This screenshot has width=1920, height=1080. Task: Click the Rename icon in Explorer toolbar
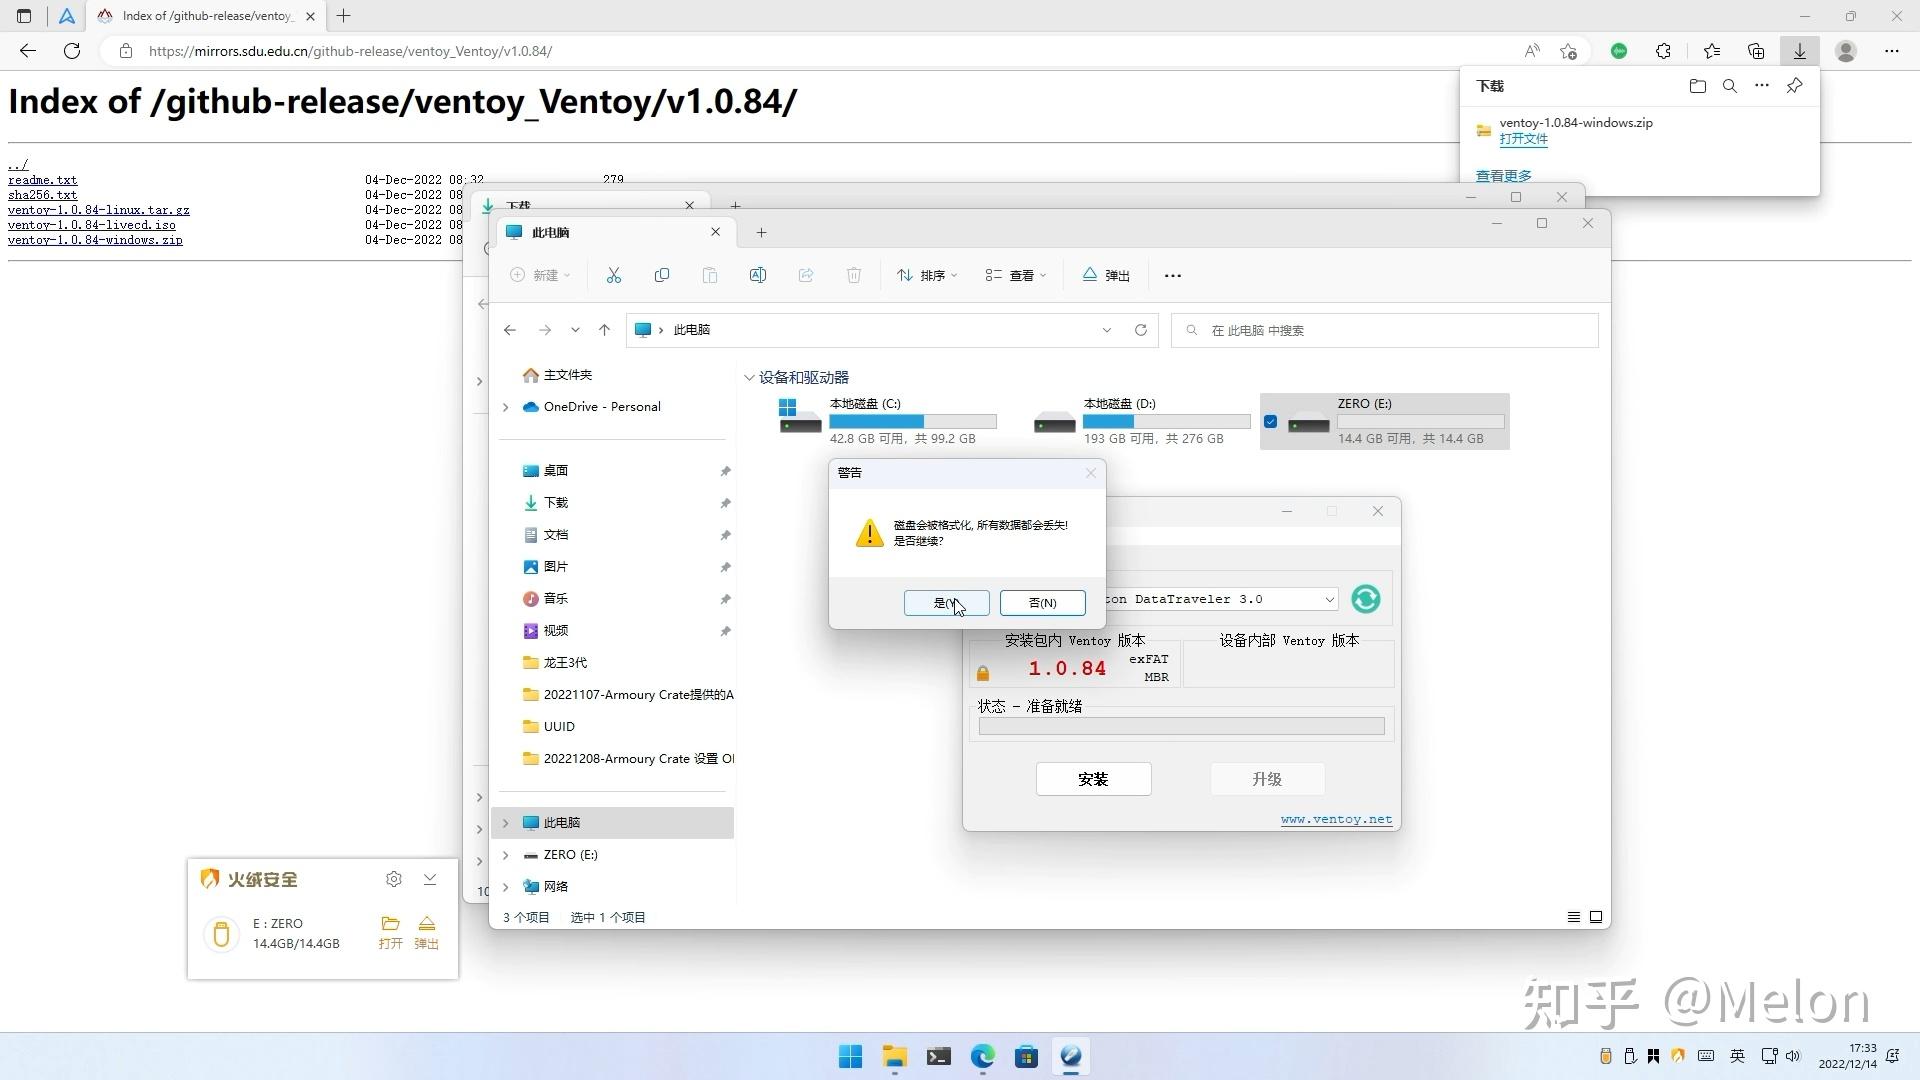[758, 275]
